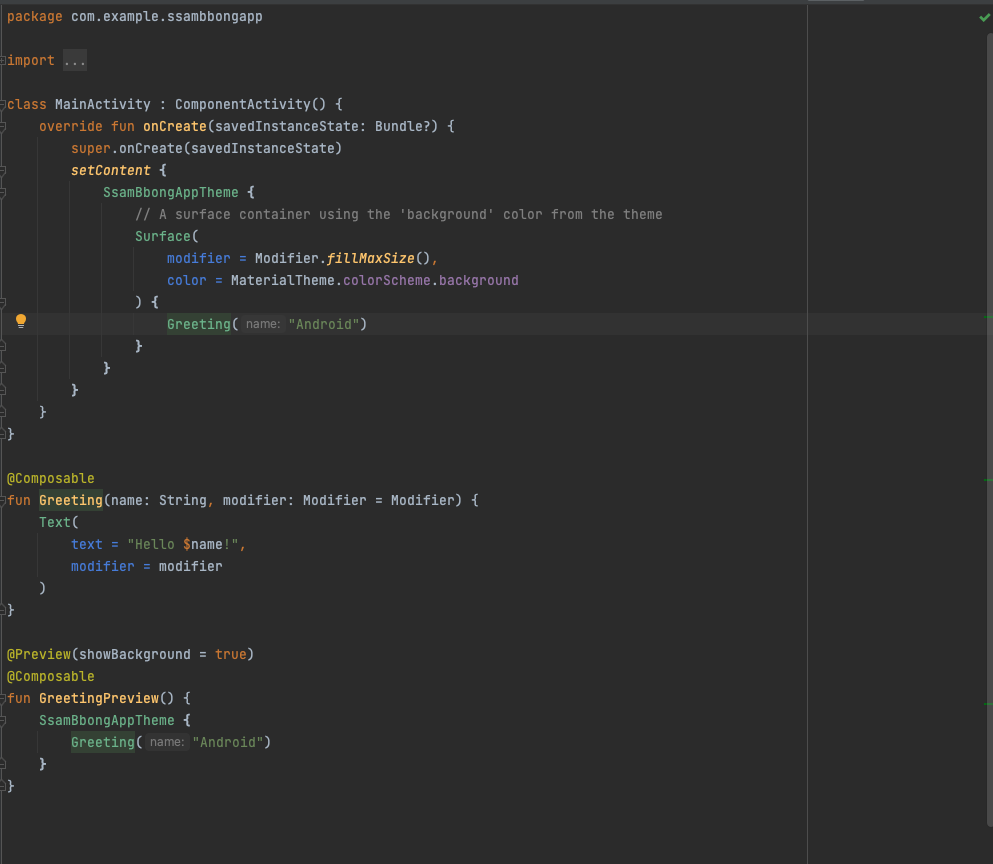Image resolution: width=993 pixels, height=864 pixels.
Task: Click the @Preview annotation
Action: [x=39, y=654]
